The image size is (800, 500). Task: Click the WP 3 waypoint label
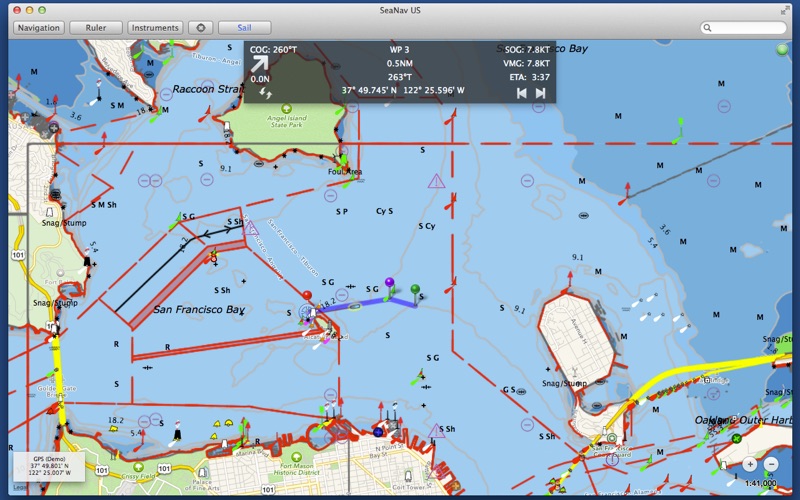click(x=400, y=49)
